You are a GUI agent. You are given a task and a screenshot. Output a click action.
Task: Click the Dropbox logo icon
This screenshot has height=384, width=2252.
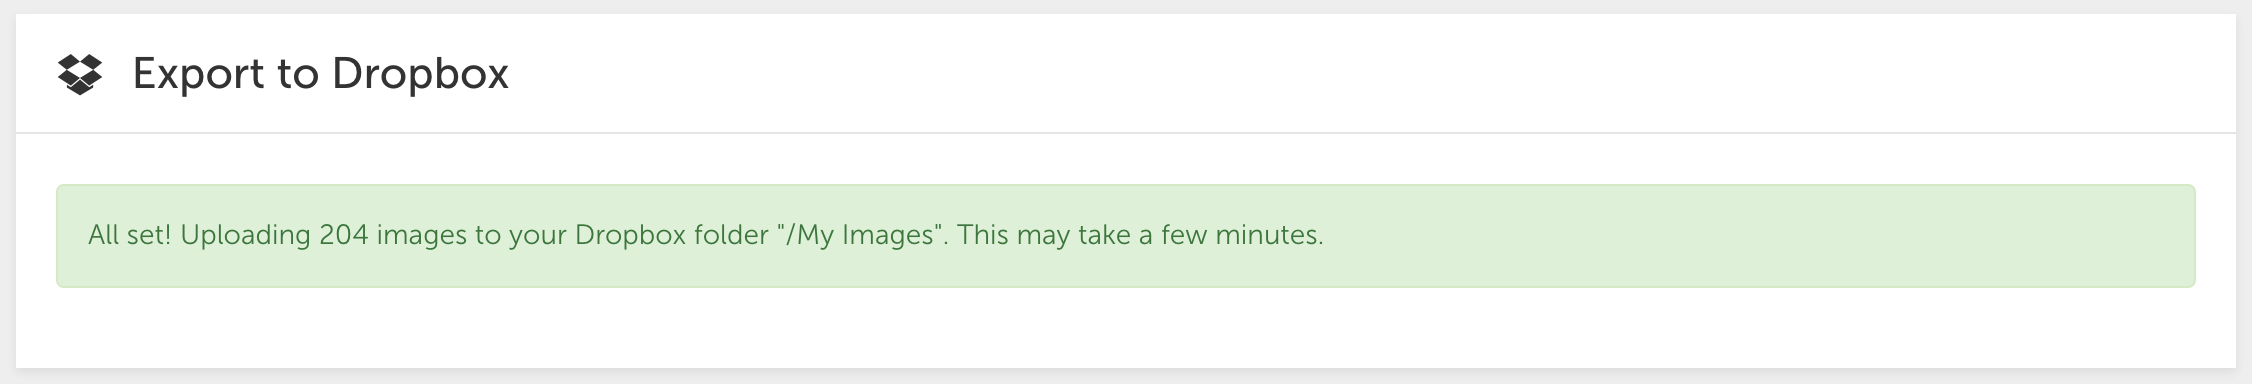click(x=80, y=74)
